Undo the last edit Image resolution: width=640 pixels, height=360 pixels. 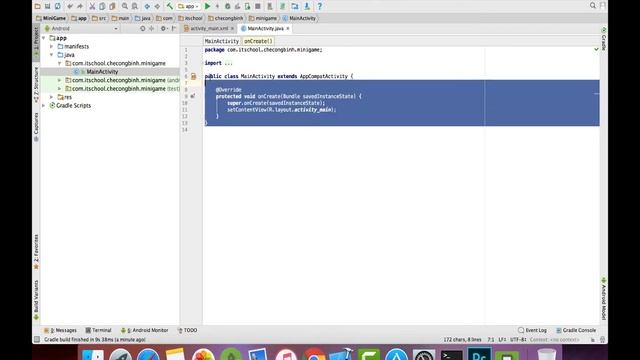coord(70,6)
